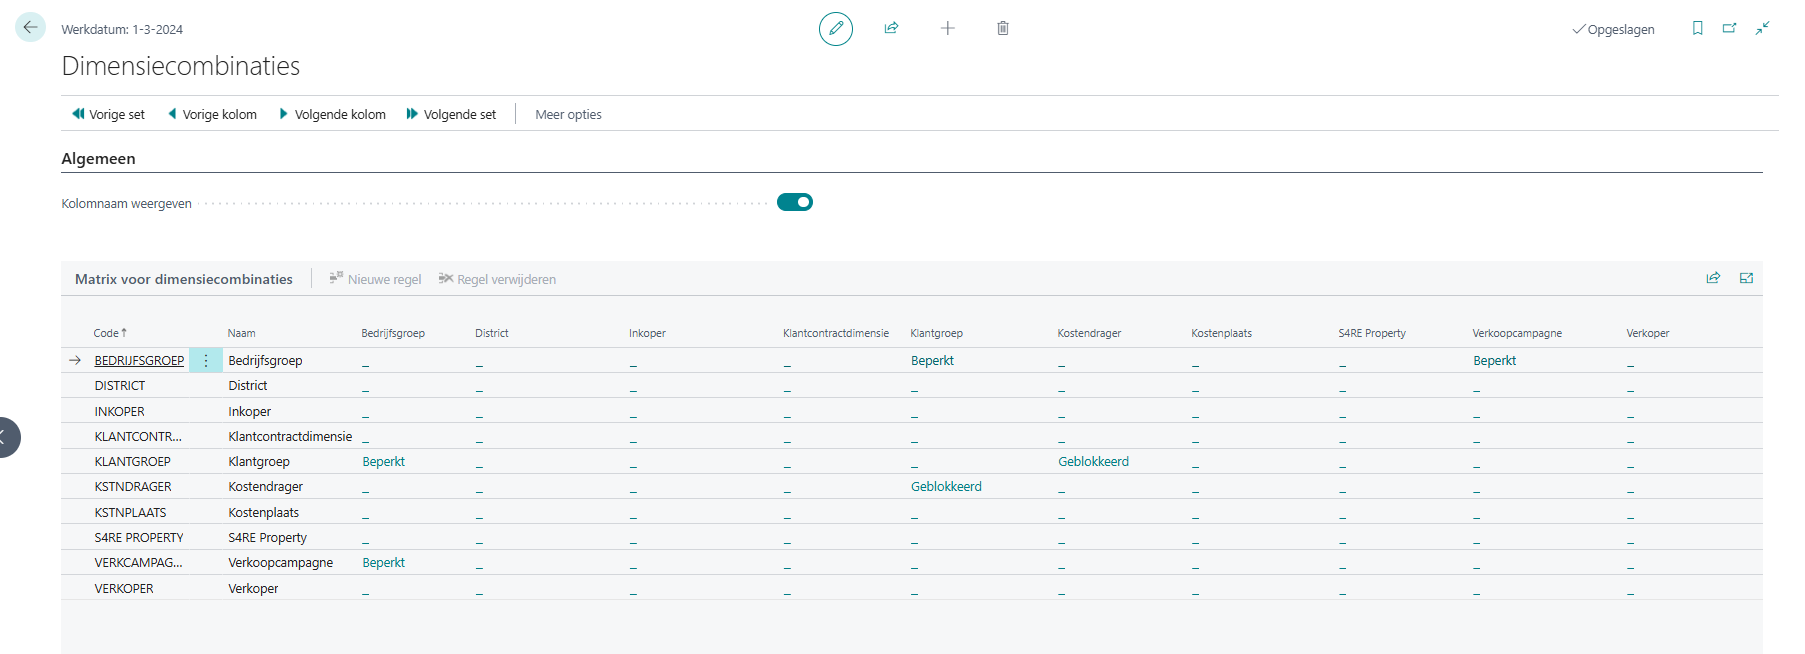Click the Verkoper column header

click(x=1647, y=333)
